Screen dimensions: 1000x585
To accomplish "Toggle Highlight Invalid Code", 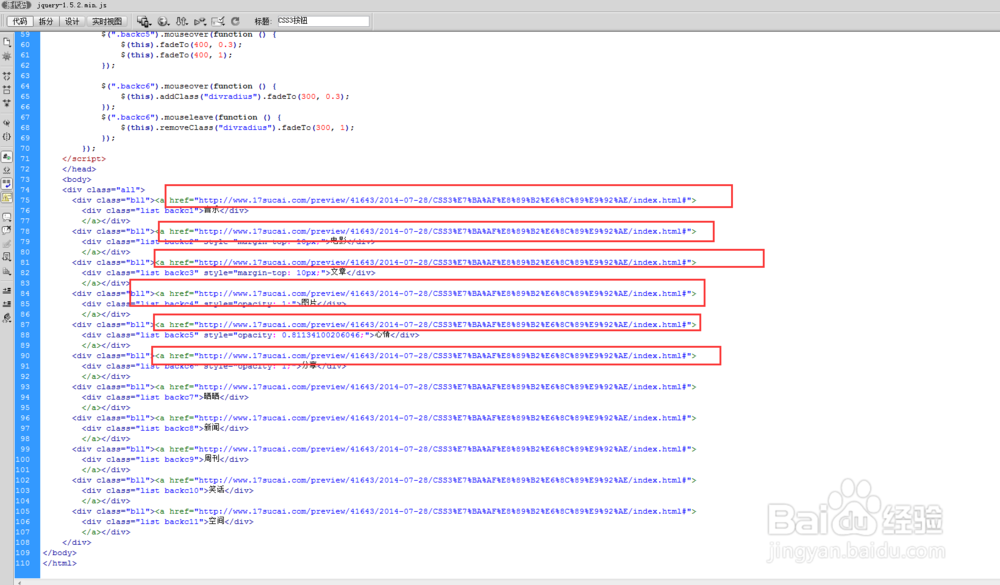I will (x=7, y=170).
